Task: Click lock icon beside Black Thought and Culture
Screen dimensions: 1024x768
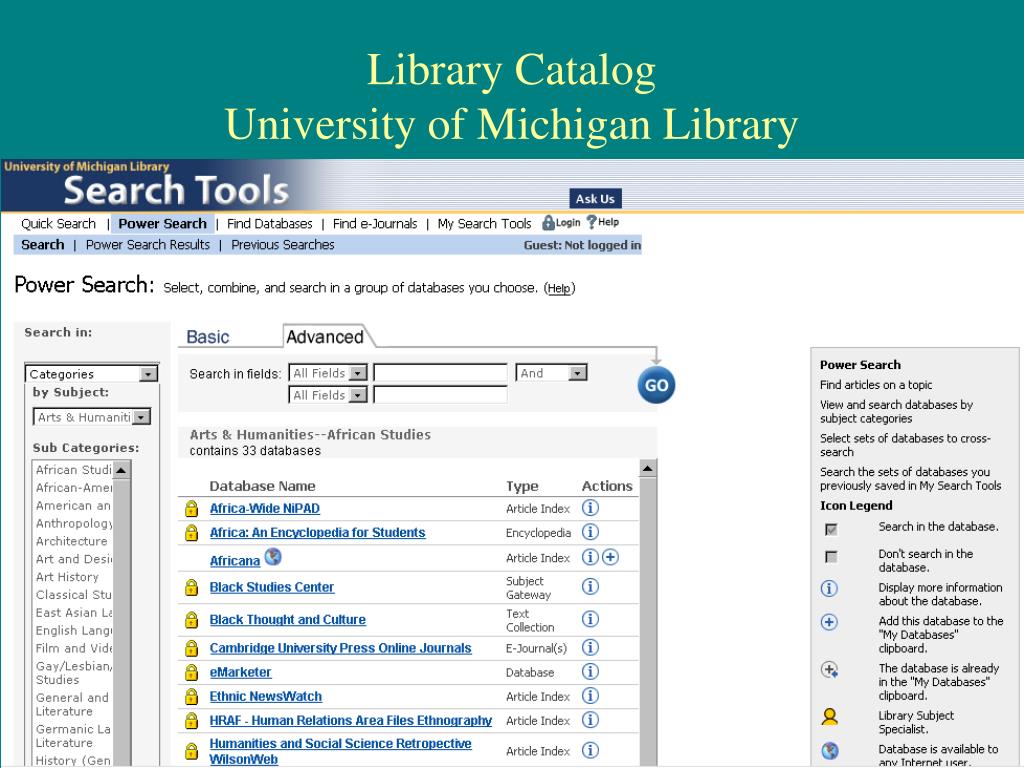Action: (191, 619)
